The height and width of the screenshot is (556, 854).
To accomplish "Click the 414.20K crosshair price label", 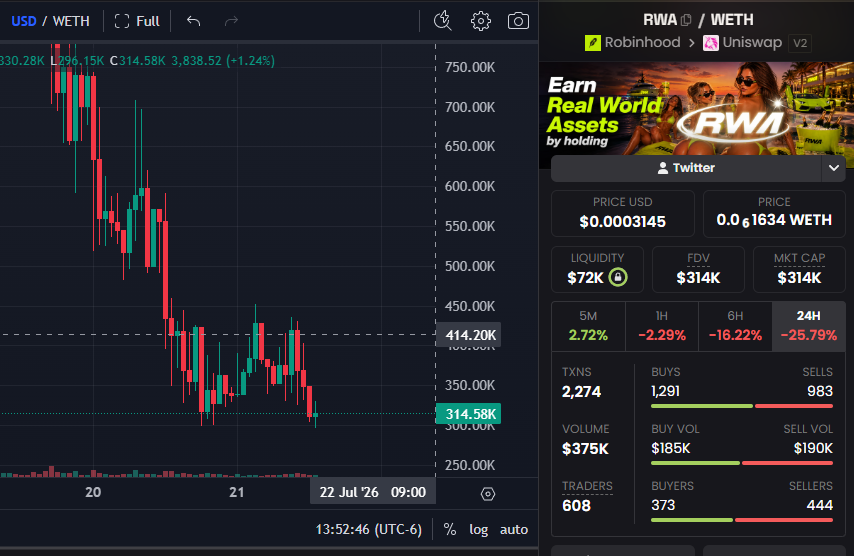I will 468,335.
